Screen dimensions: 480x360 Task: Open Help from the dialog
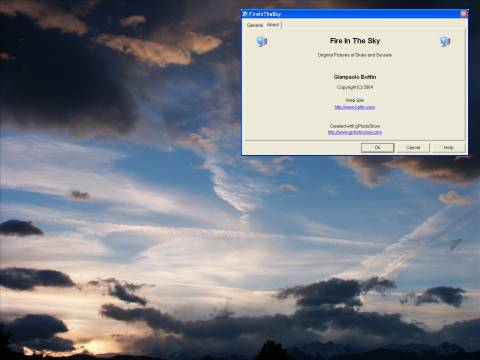[448, 148]
